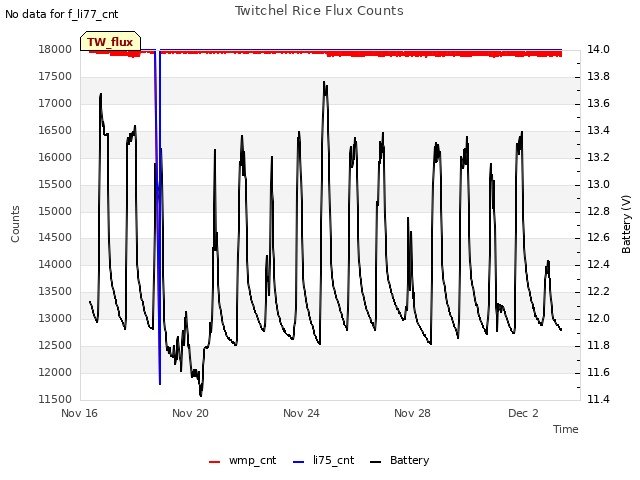Click the Nov 16 x-axis label

(x=79, y=413)
